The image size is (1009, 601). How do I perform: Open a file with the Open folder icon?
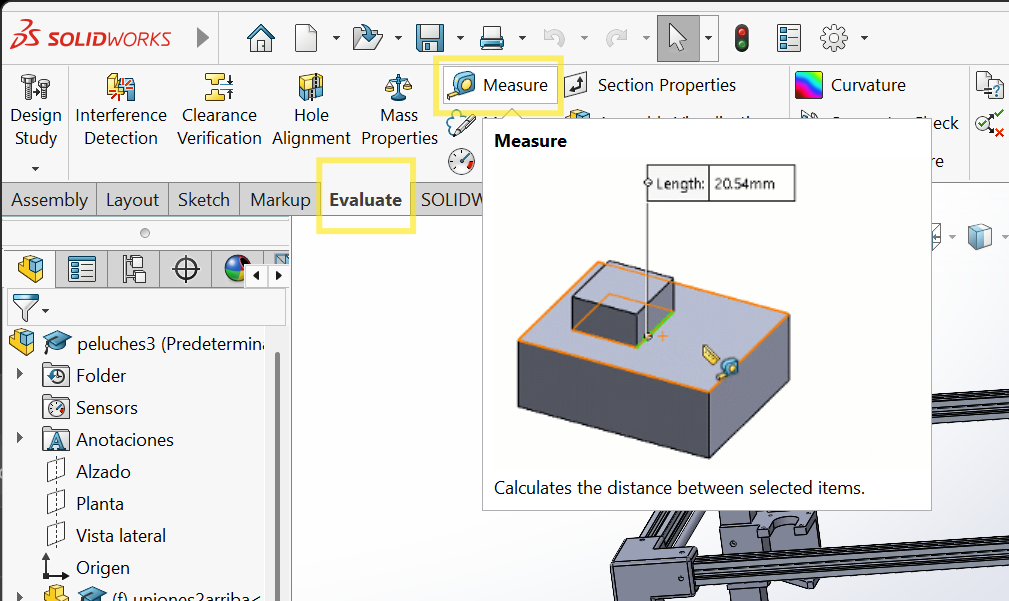click(367, 38)
